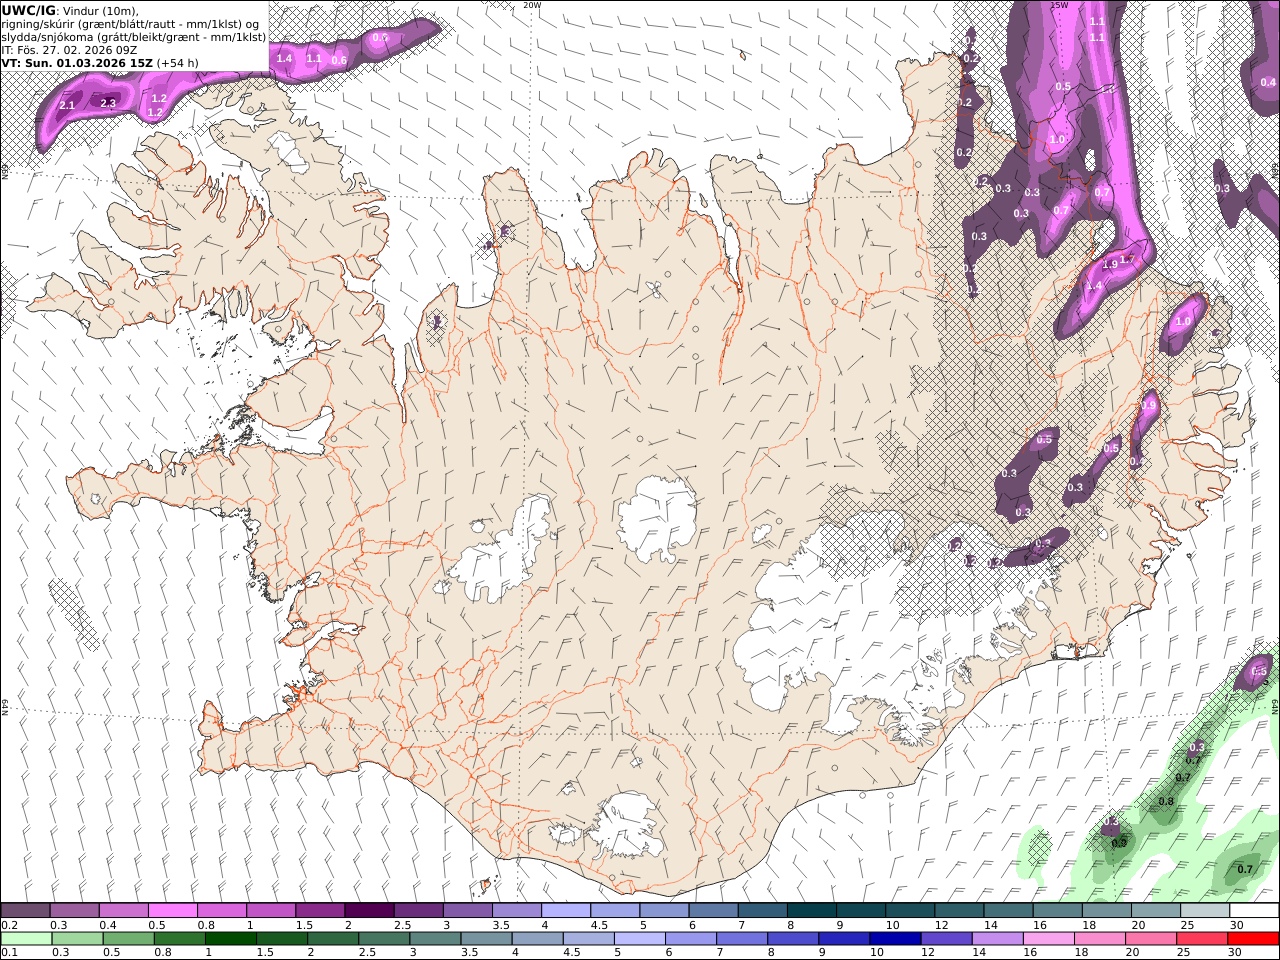
Task: Click the 2.1 snowfall value on the map
Action: pos(68,105)
